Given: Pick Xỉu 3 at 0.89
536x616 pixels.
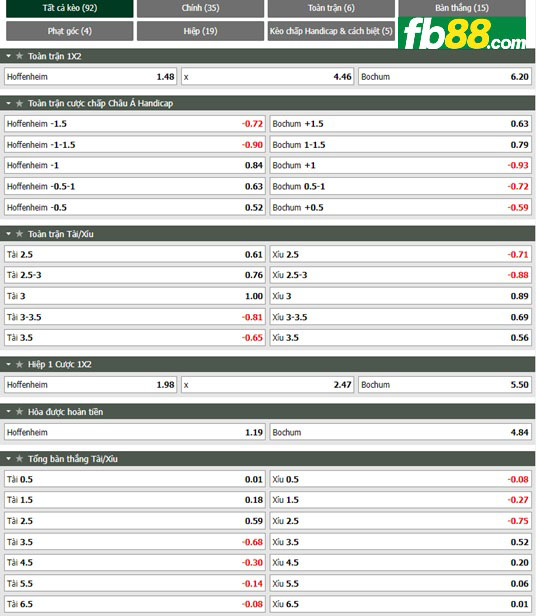Looking at the screenshot, I should [x=400, y=296].
